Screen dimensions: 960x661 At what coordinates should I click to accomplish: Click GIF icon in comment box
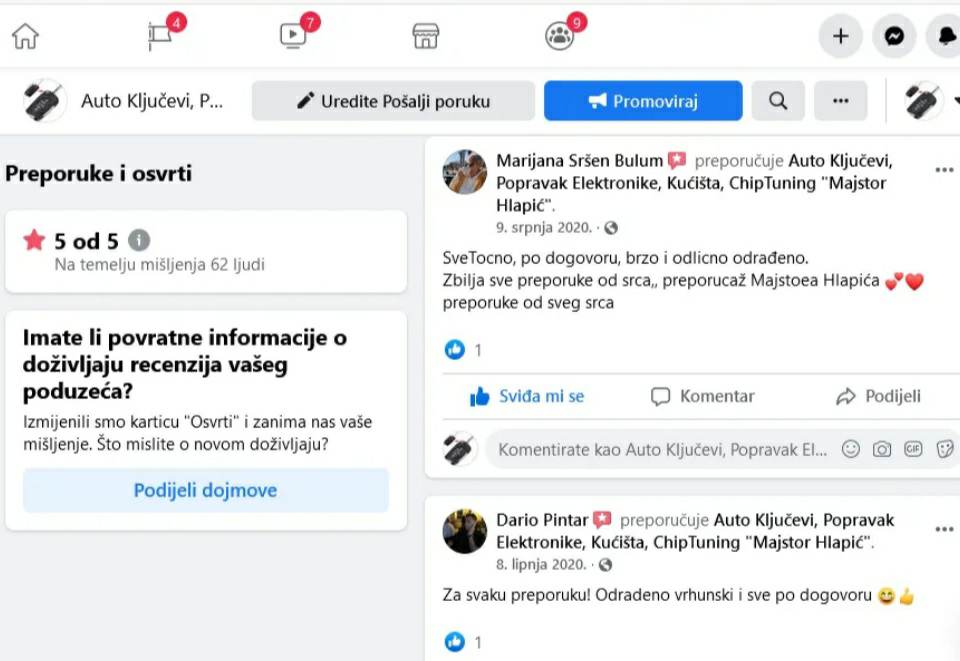pyautogui.click(x=913, y=449)
